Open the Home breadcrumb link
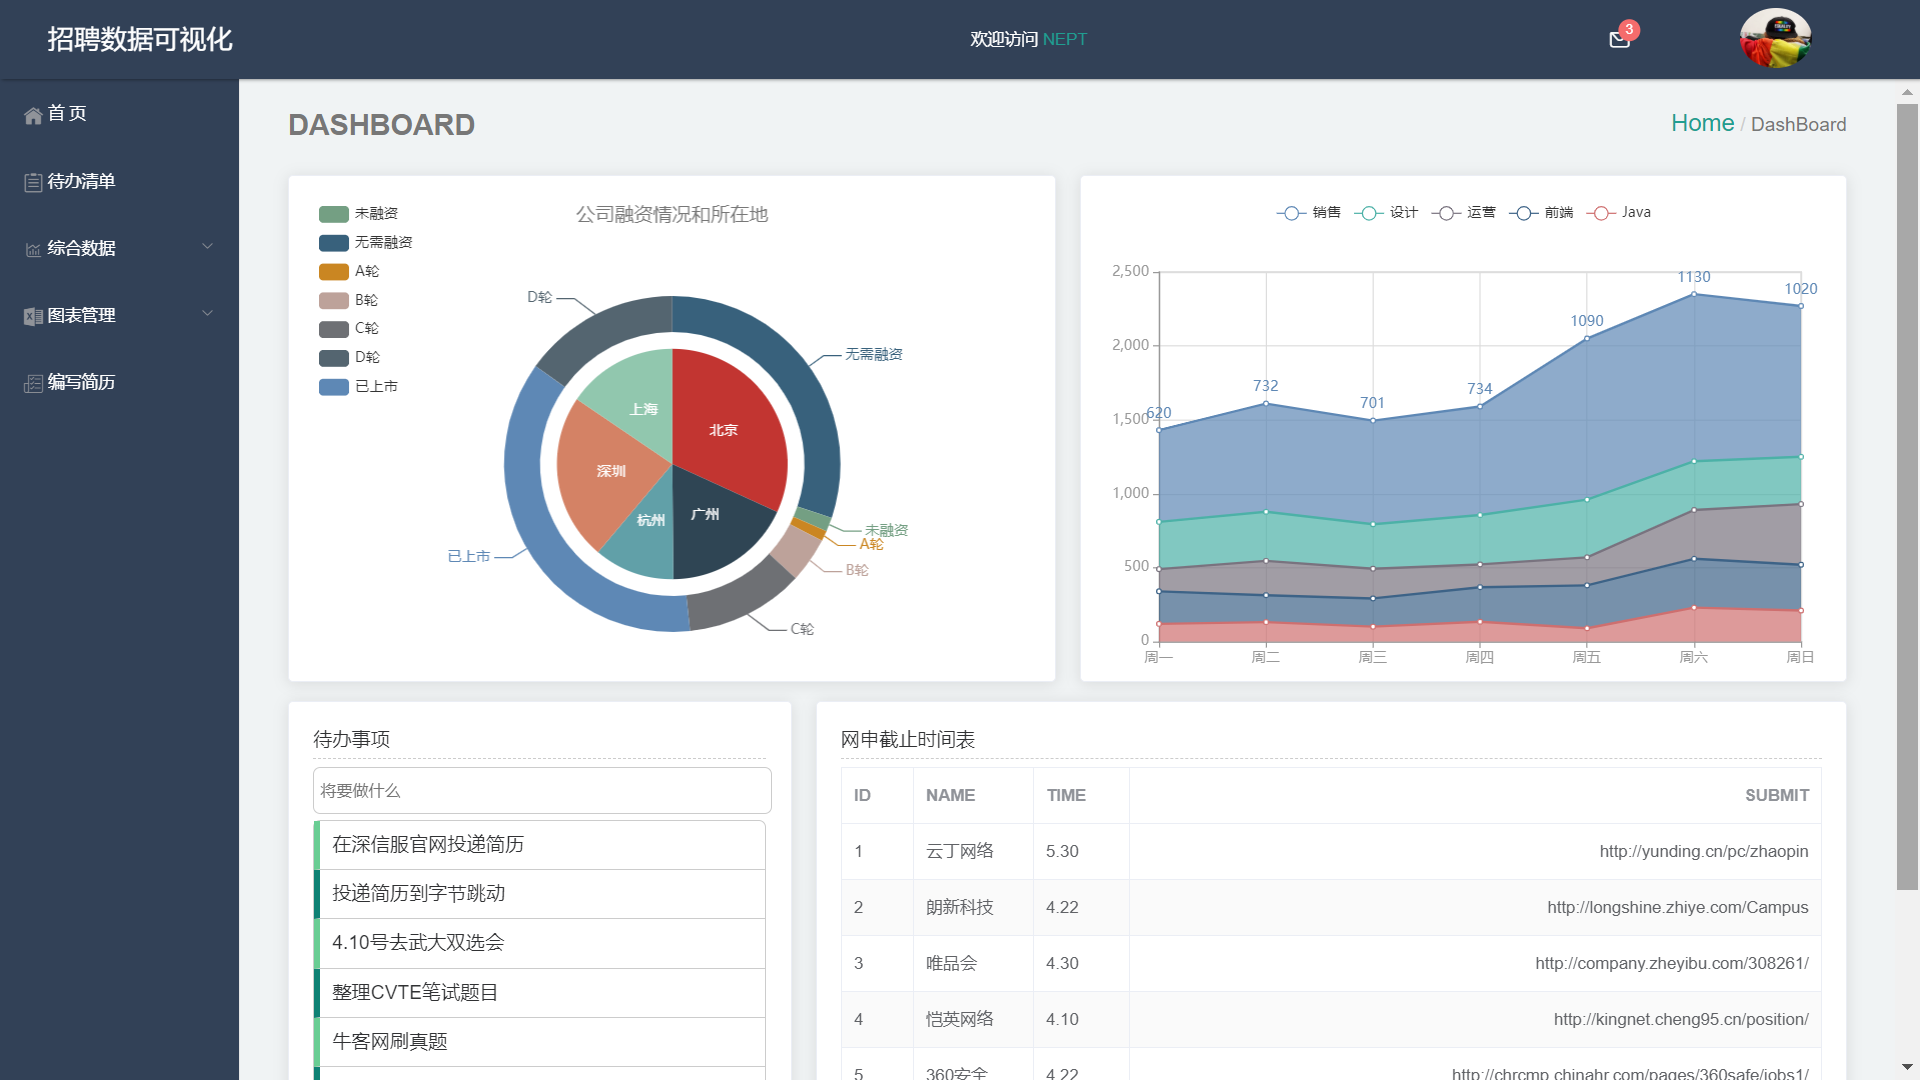Screen dimensions: 1920x1080 pyautogui.click(x=1702, y=123)
